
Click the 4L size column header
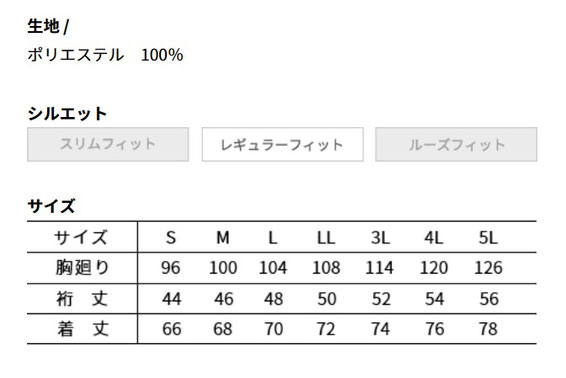coord(434,238)
